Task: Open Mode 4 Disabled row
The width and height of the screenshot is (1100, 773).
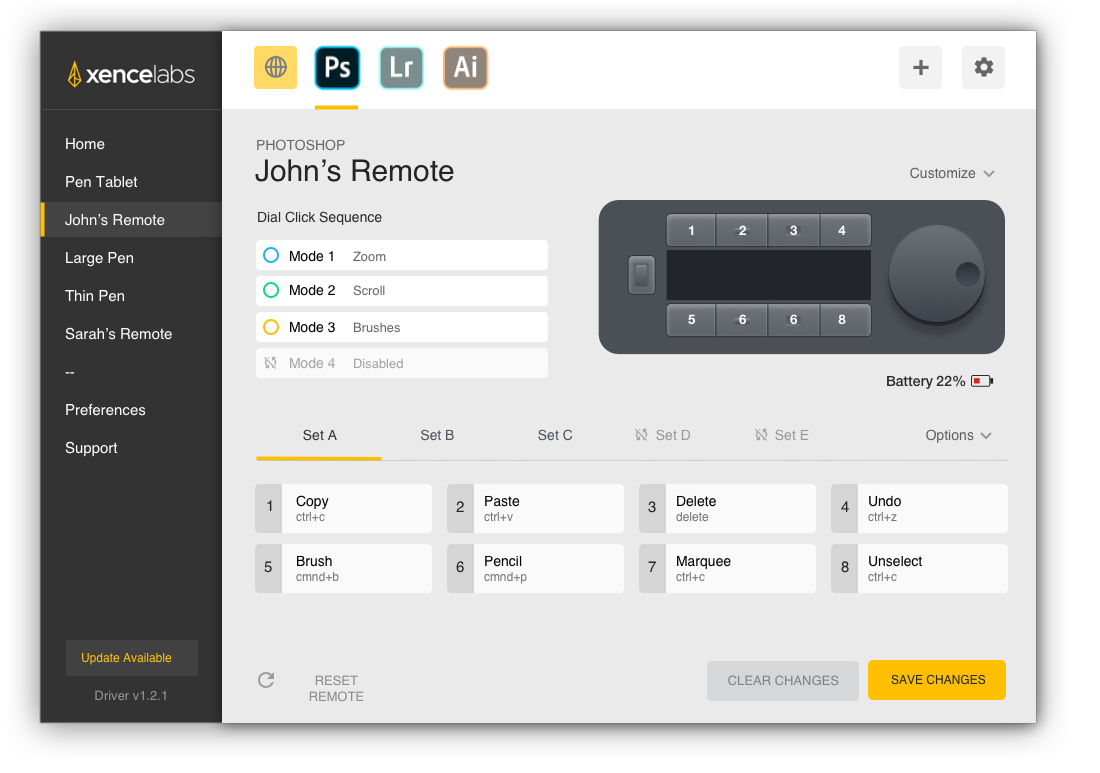Action: [402, 363]
